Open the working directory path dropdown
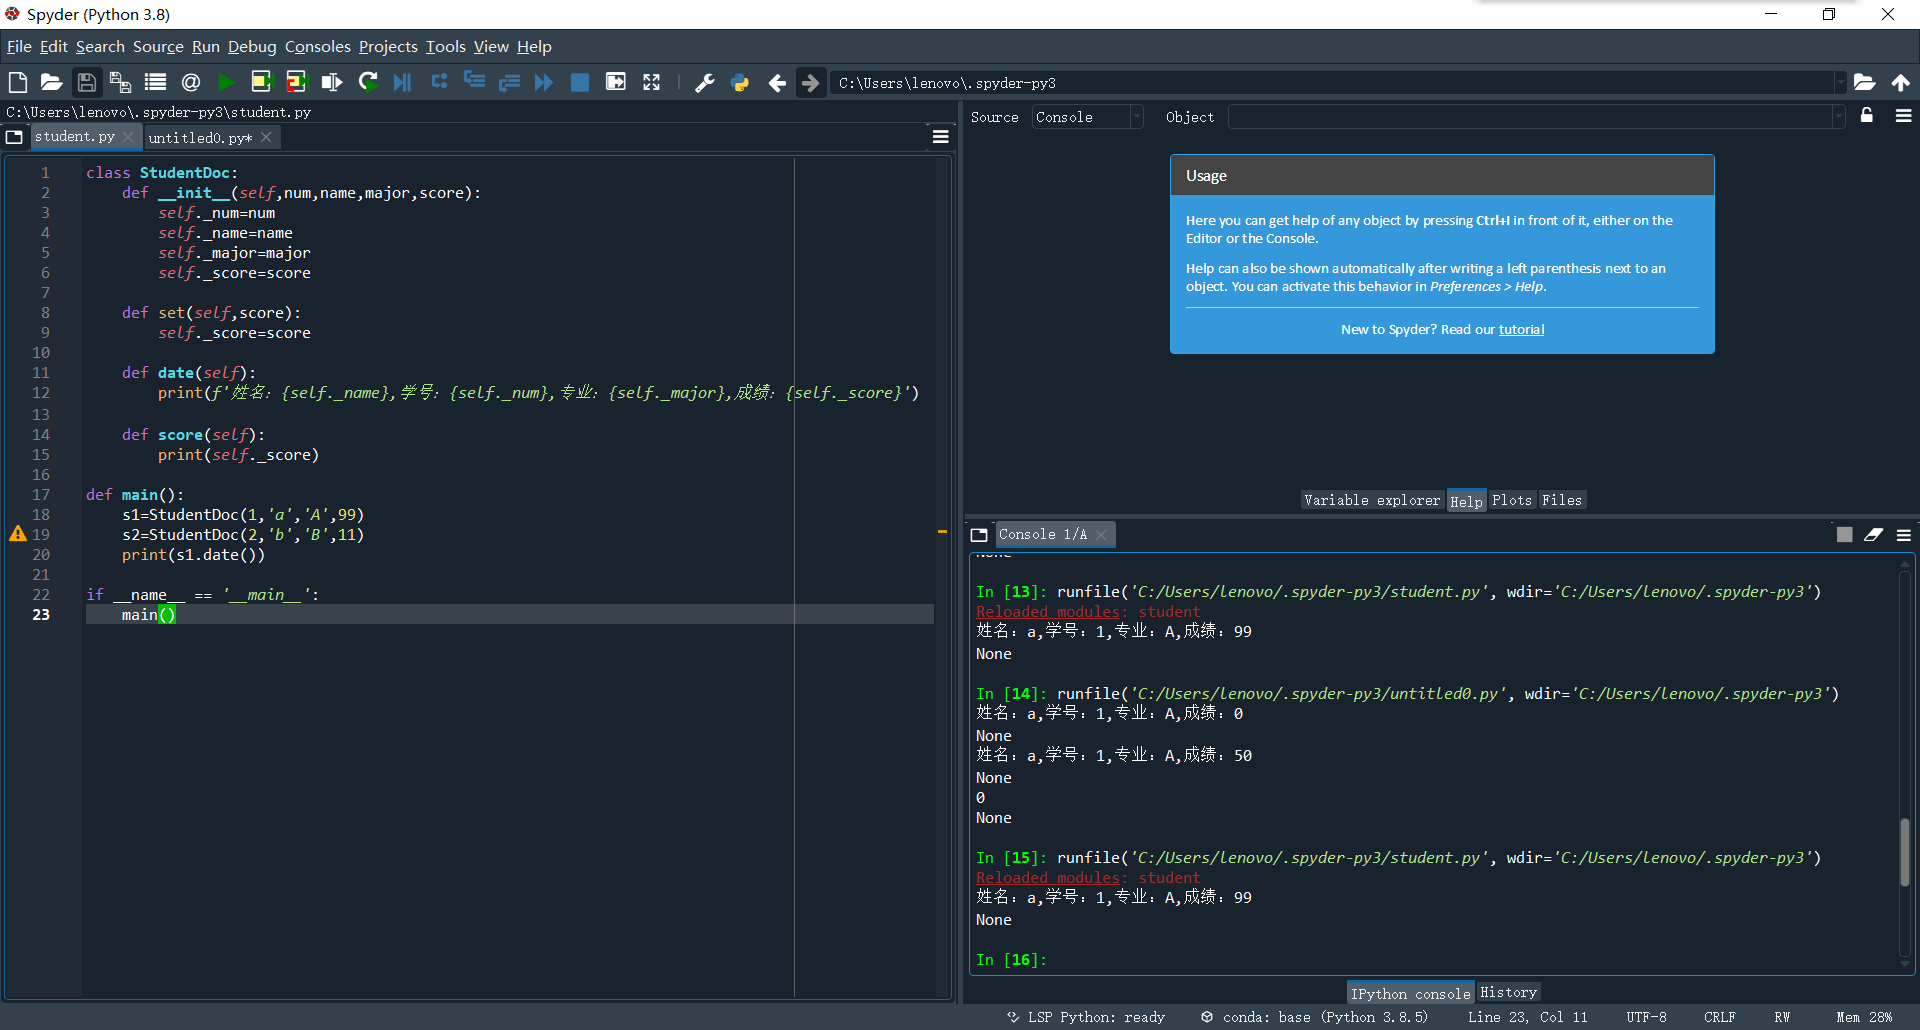The height and width of the screenshot is (1030, 1920). [x=1839, y=83]
